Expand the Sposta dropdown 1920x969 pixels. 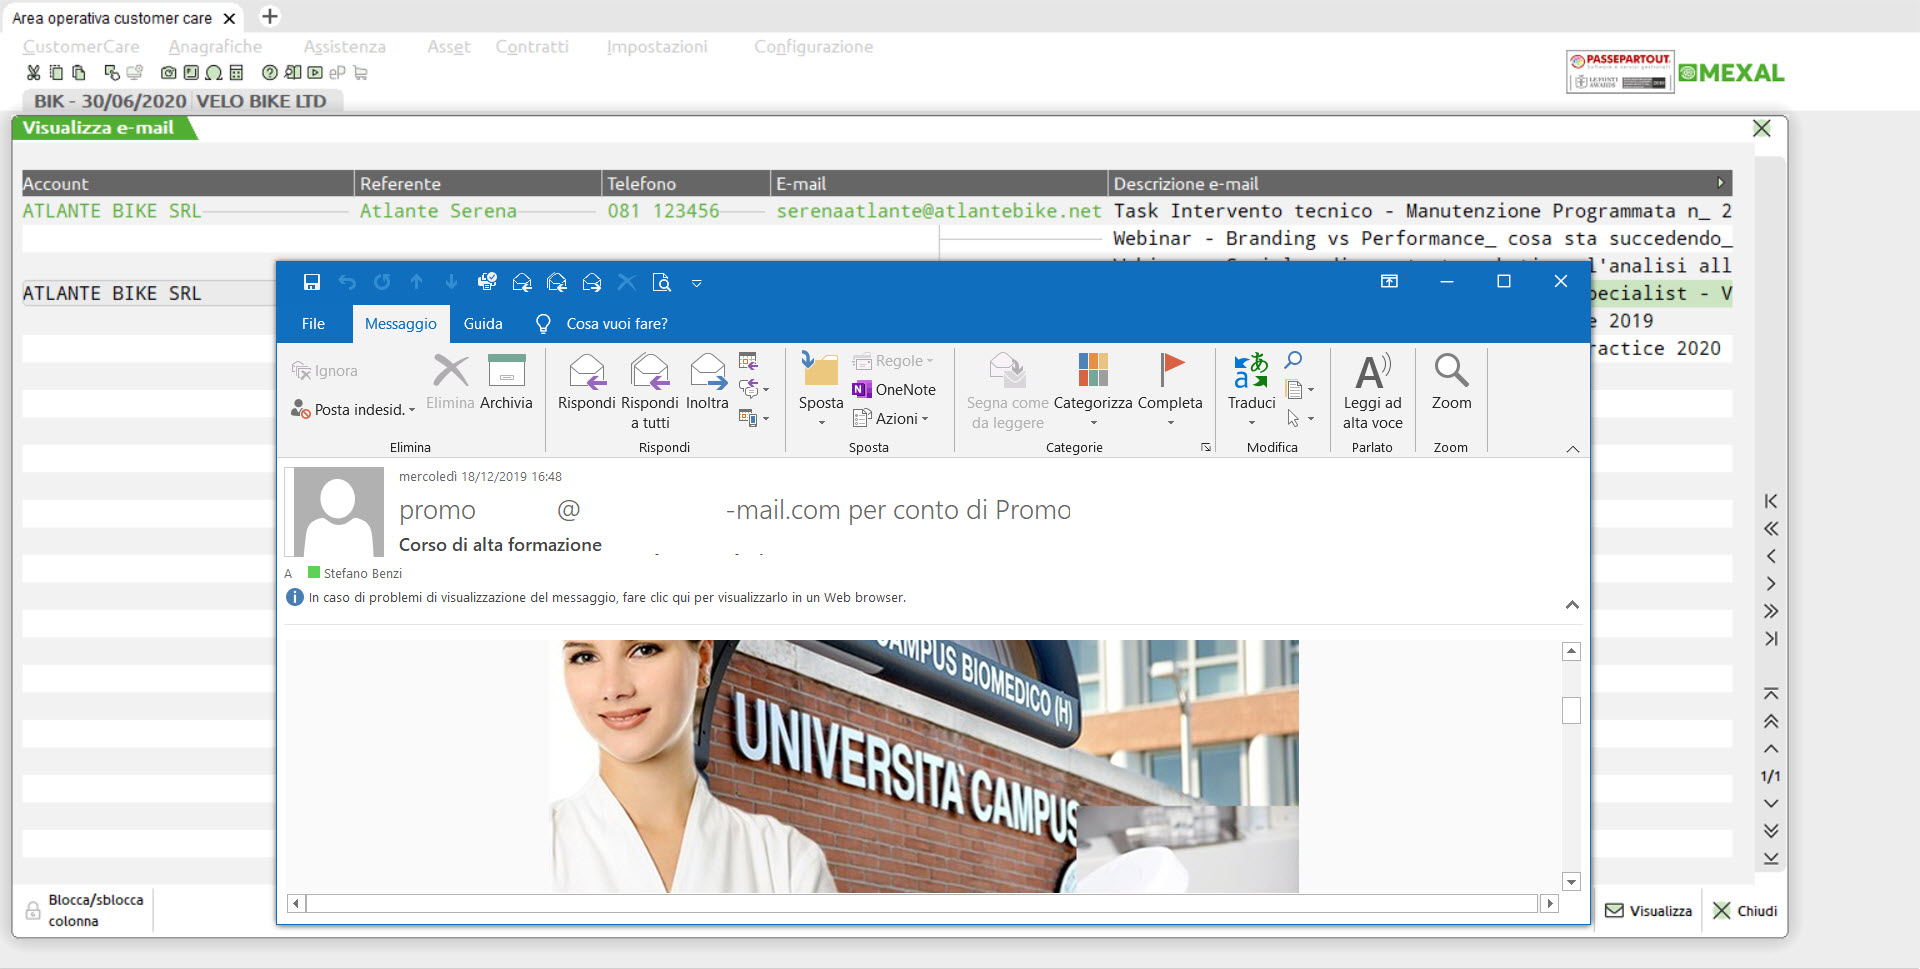point(821,422)
